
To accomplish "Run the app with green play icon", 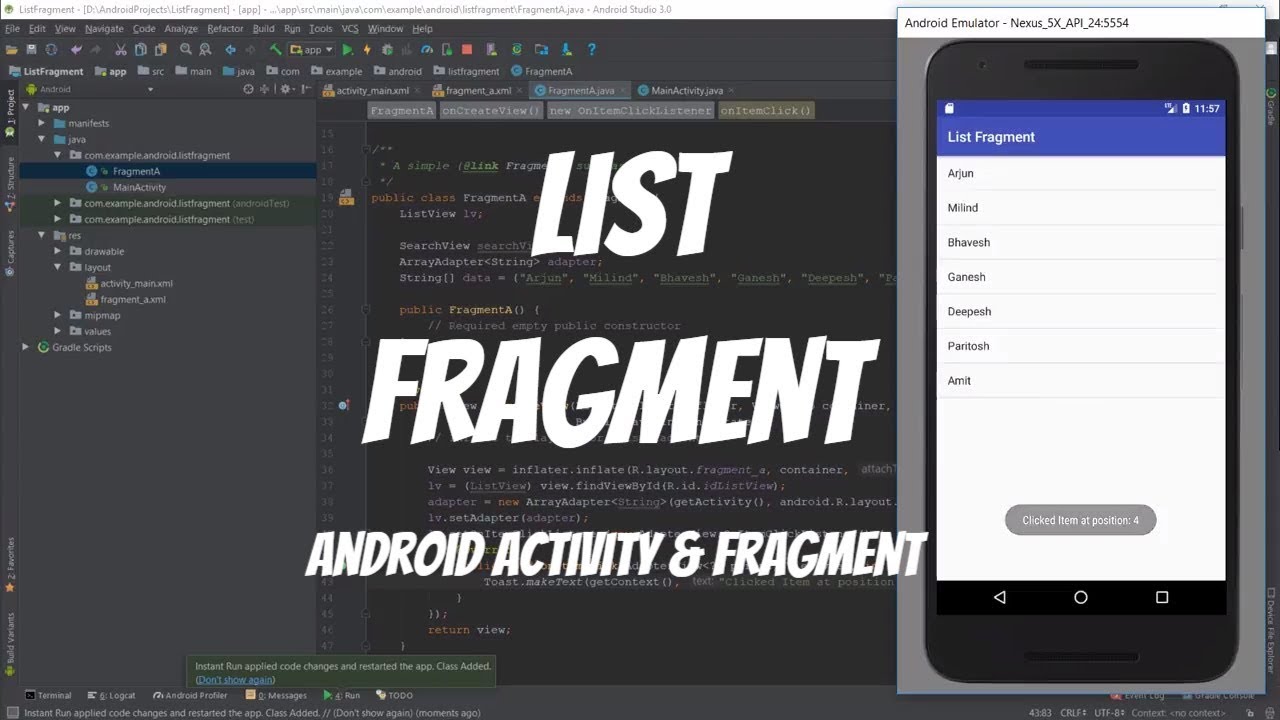I will [347, 49].
